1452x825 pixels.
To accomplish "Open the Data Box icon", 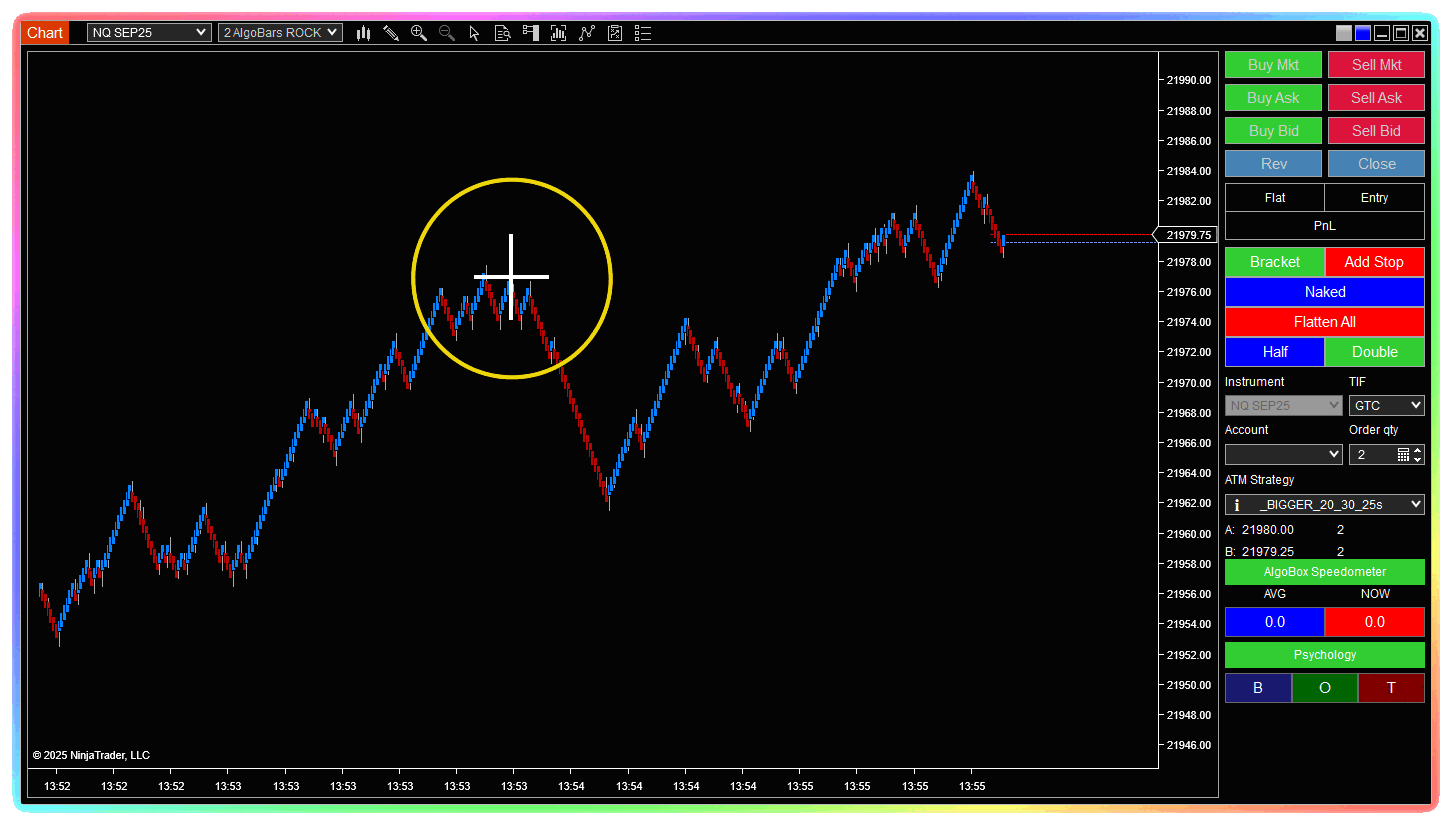I will point(503,33).
